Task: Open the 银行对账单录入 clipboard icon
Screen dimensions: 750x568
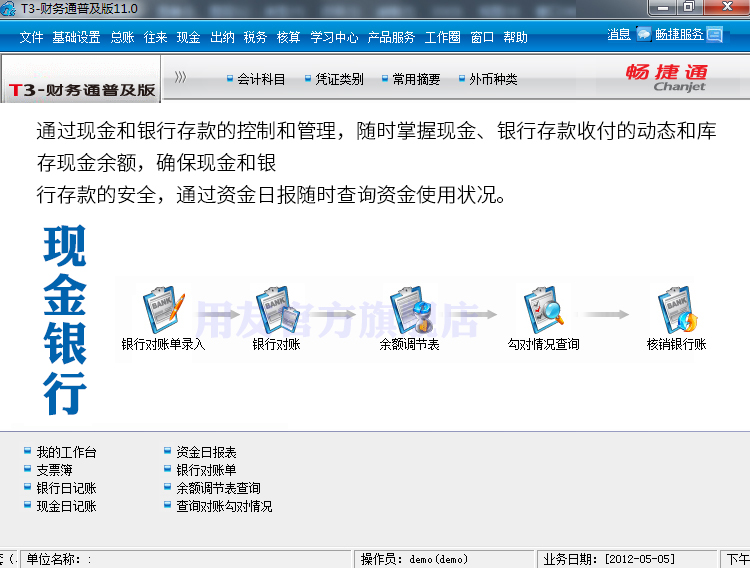Action: [163, 310]
